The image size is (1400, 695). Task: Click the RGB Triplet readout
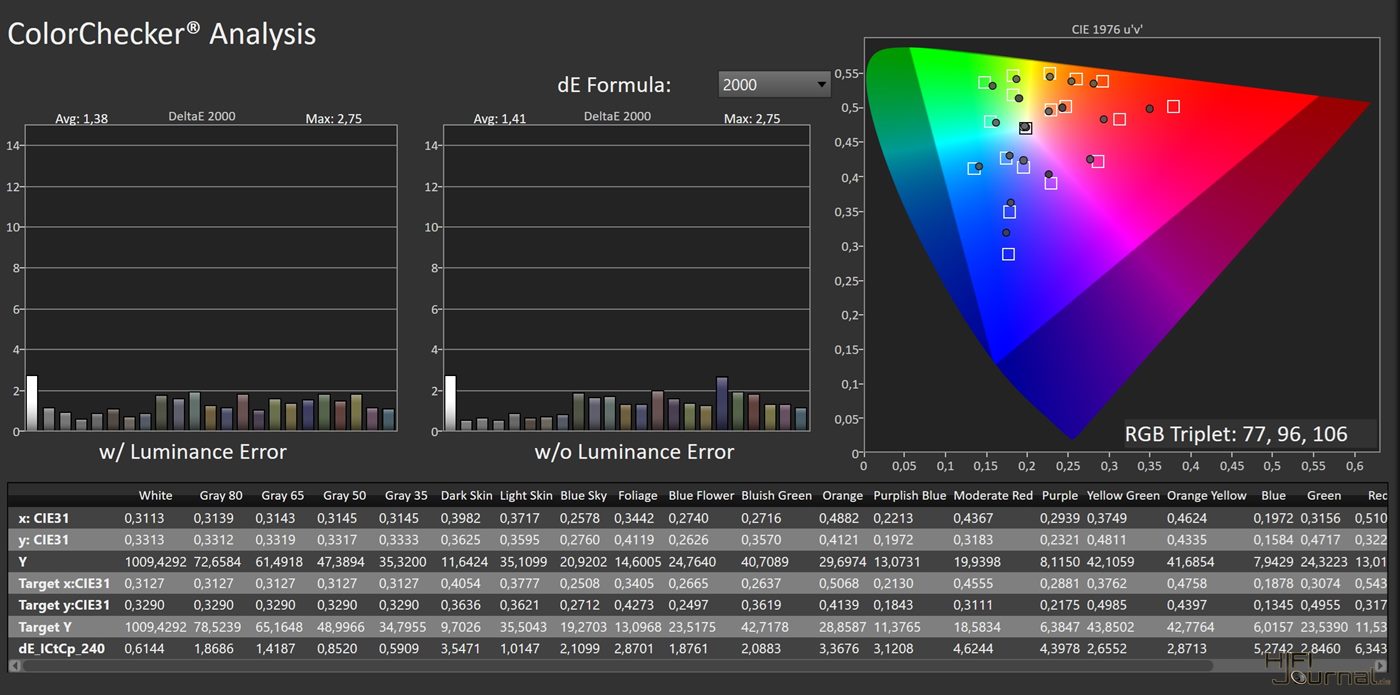coord(1236,434)
